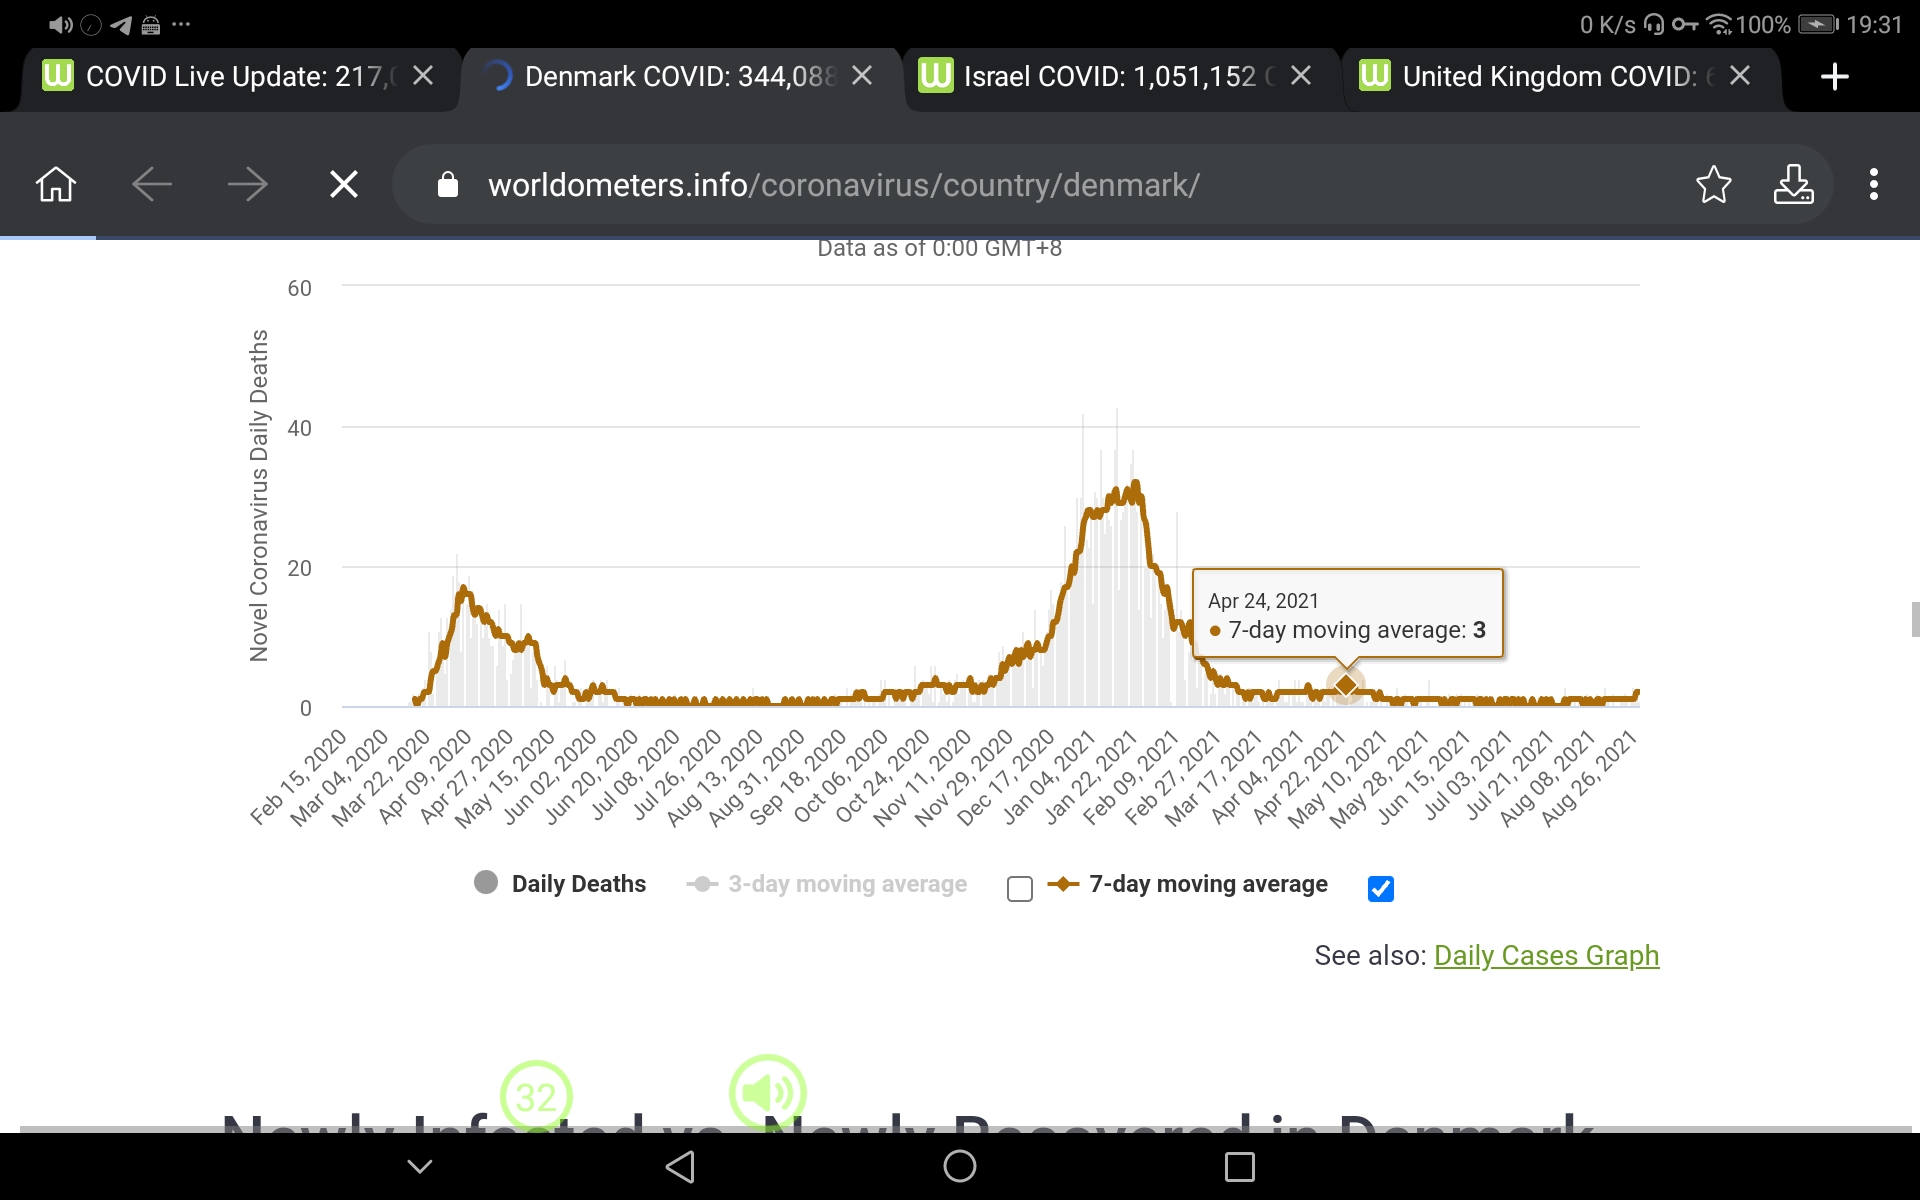The height and width of the screenshot is (1200, 1920).
Task: Open a new tab with plus icon
Action: (1834, 76)
